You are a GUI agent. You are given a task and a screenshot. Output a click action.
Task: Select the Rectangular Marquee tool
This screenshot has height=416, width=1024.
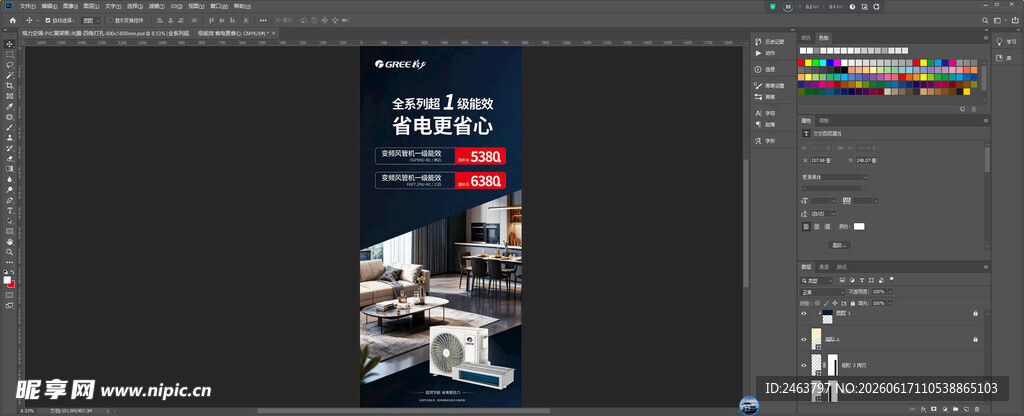(9, 54)
